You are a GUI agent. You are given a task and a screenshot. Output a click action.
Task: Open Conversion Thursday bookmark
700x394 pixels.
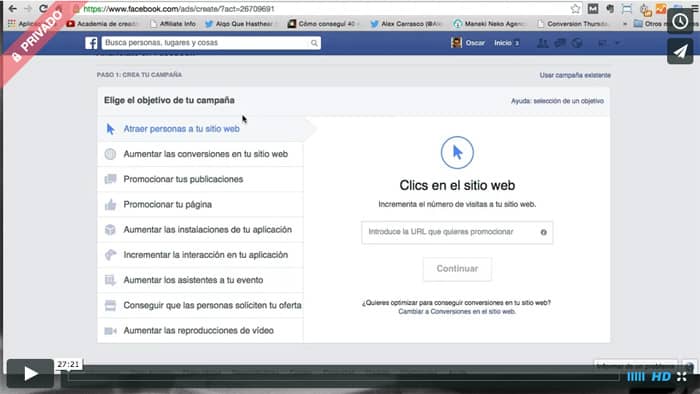coord(573,24)
